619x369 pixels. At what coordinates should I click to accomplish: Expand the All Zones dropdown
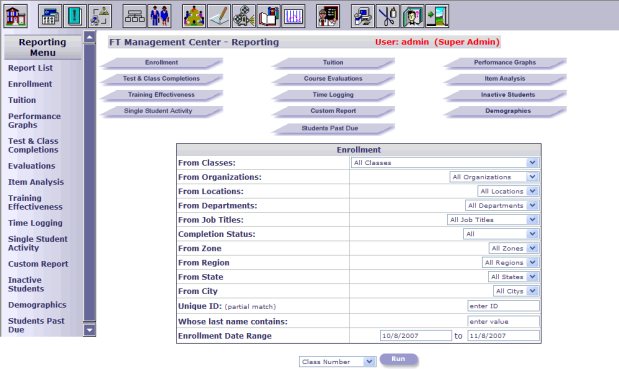click(x=514, y=248)
